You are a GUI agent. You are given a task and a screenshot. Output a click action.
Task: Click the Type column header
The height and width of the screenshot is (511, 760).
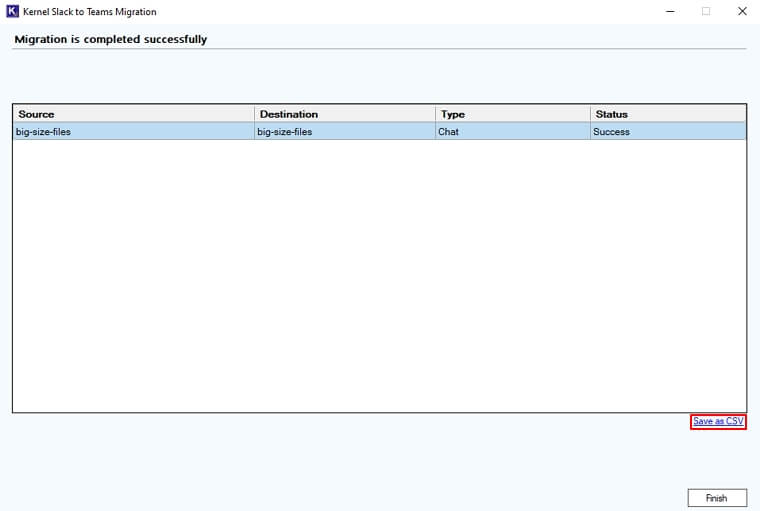click(513, 114)
